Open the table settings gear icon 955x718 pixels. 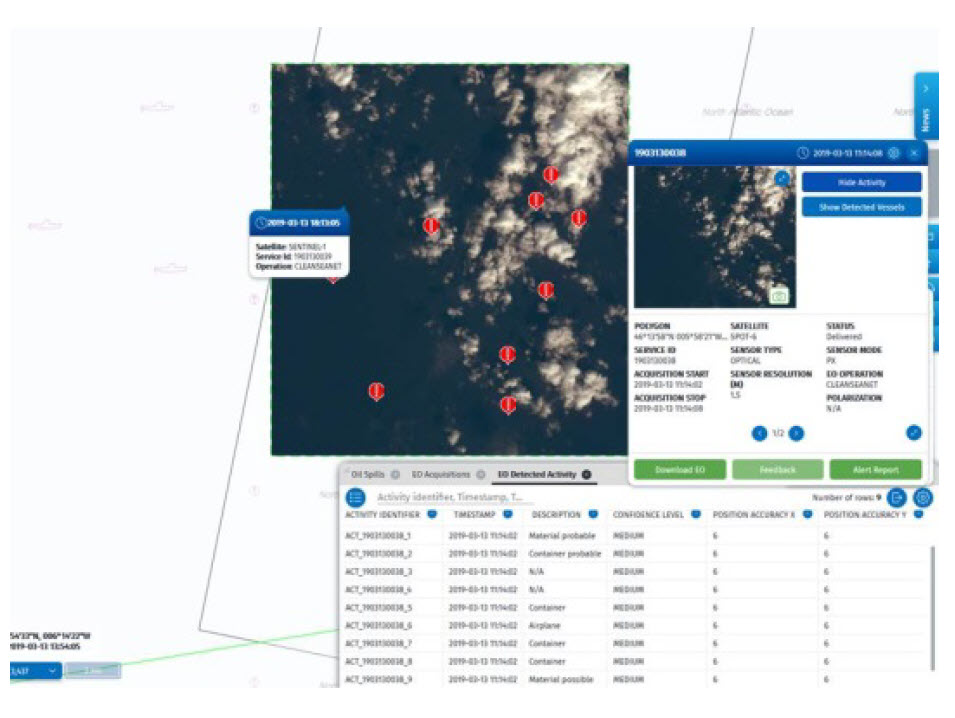923,498
